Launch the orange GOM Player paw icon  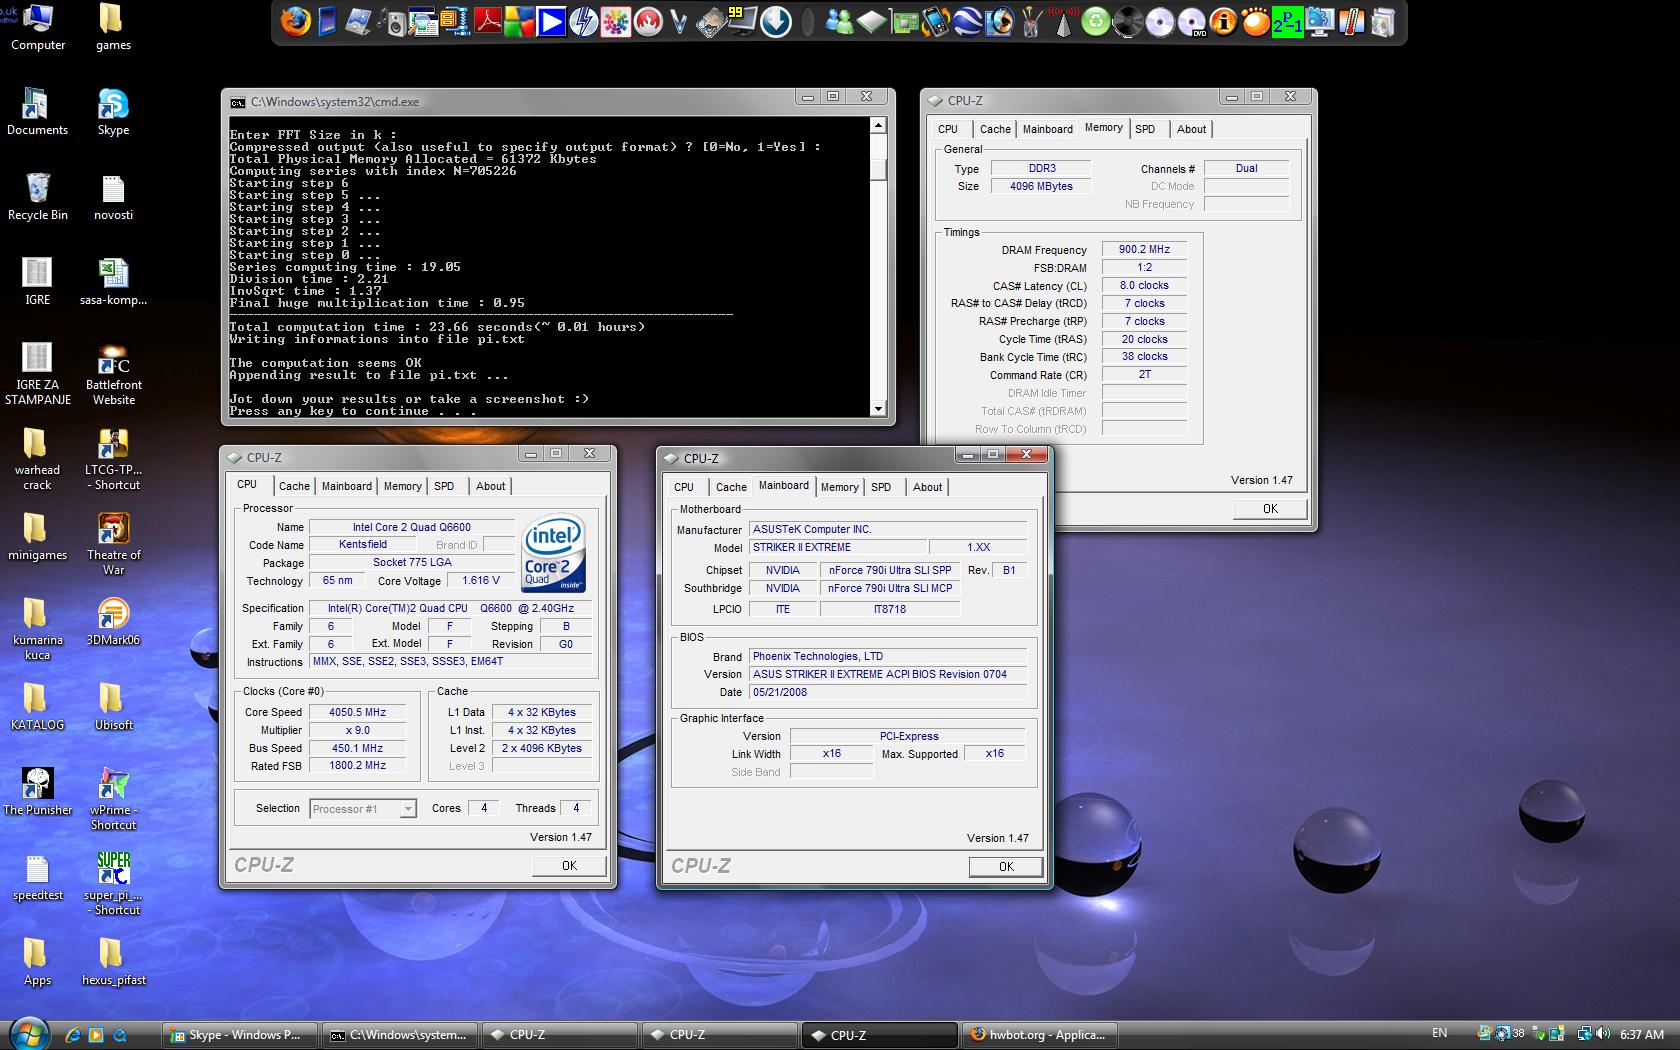(x=1255, y=22)
